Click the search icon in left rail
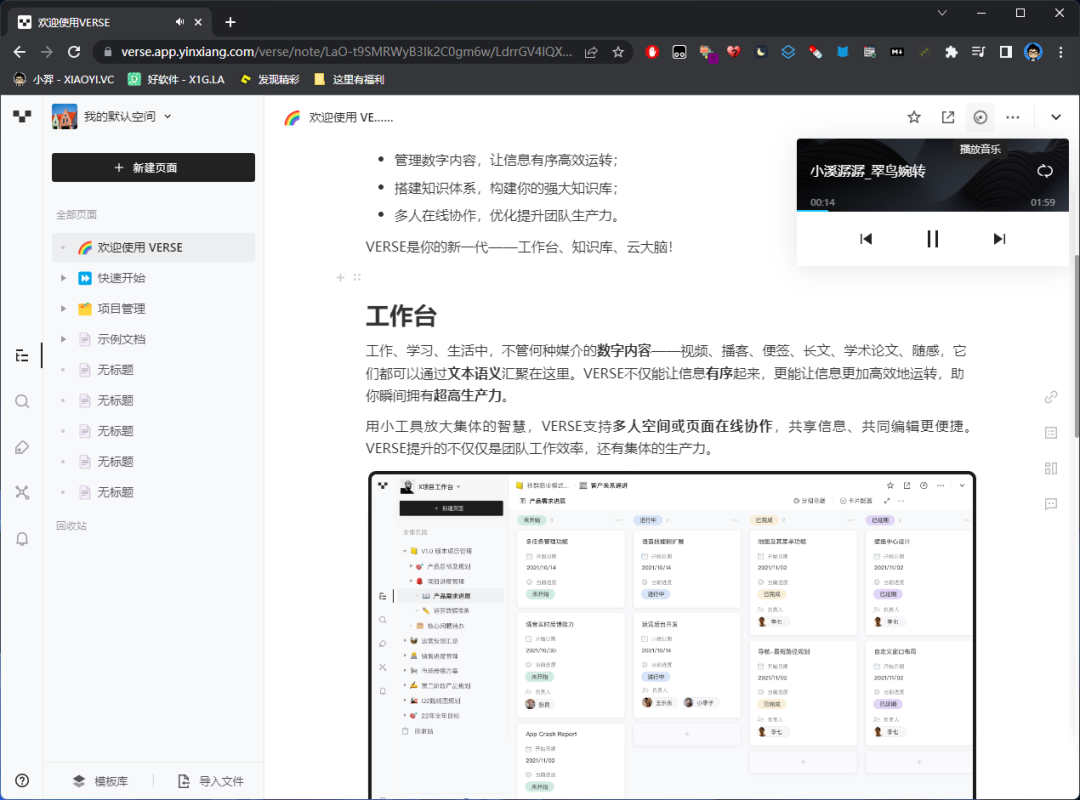The image size is (1080, 800). tap(22, 401)
